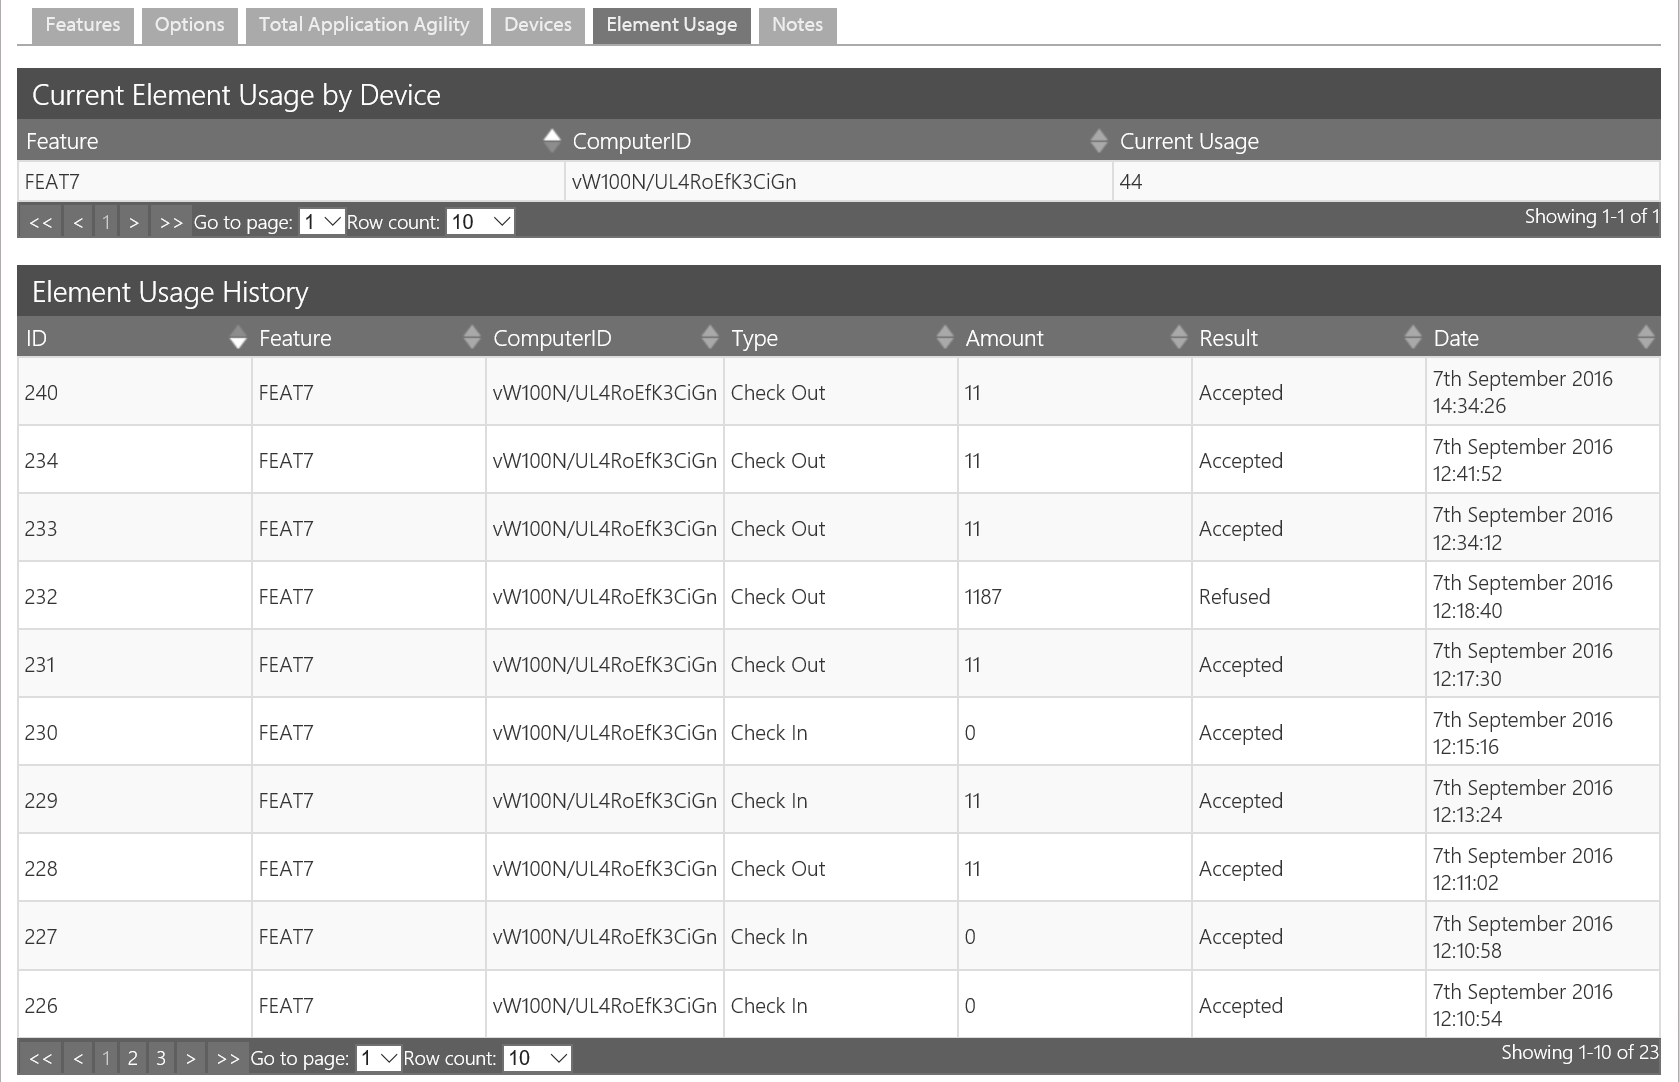Screen dimensions: 1679x1082
Task: Go to first page in Current Usage pager
Action: pyautogui.click(x=41, y=222)
